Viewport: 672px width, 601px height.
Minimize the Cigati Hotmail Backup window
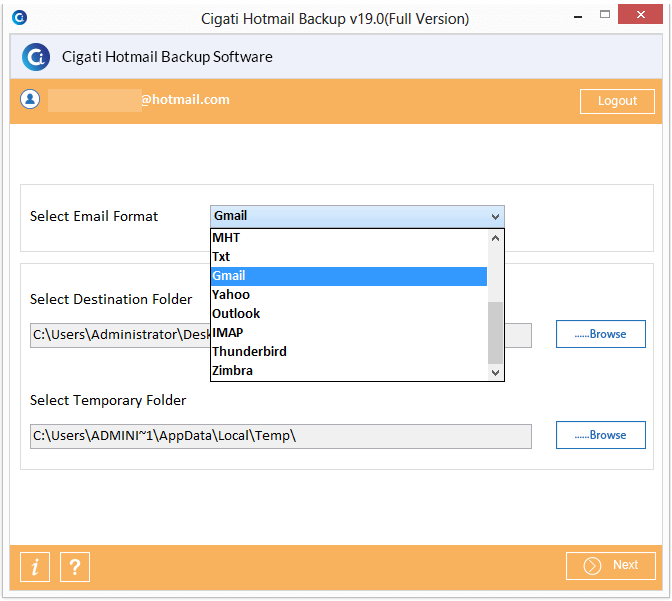[578, 16]
